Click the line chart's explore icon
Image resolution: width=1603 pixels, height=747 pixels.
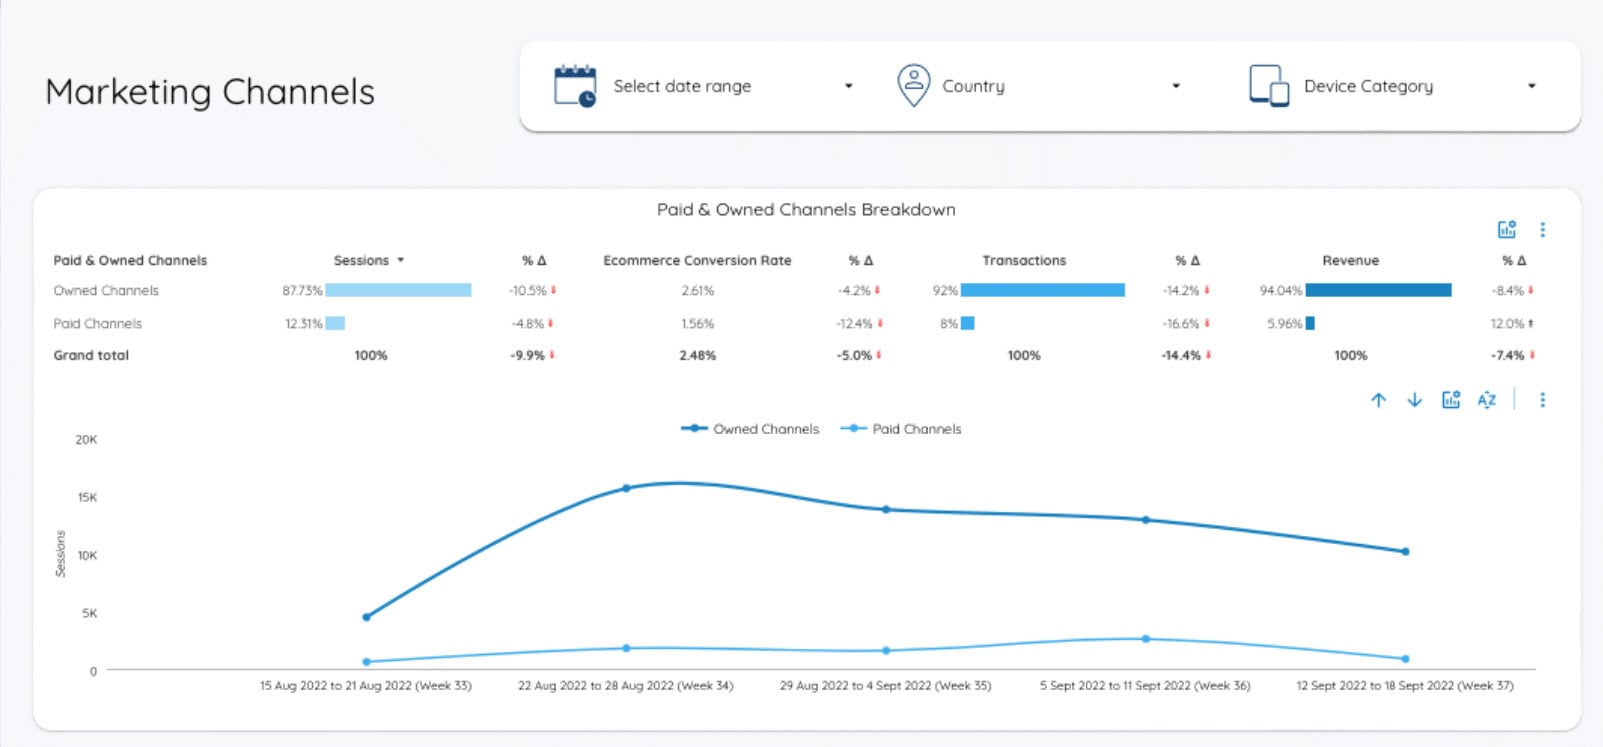point(1451,400)
